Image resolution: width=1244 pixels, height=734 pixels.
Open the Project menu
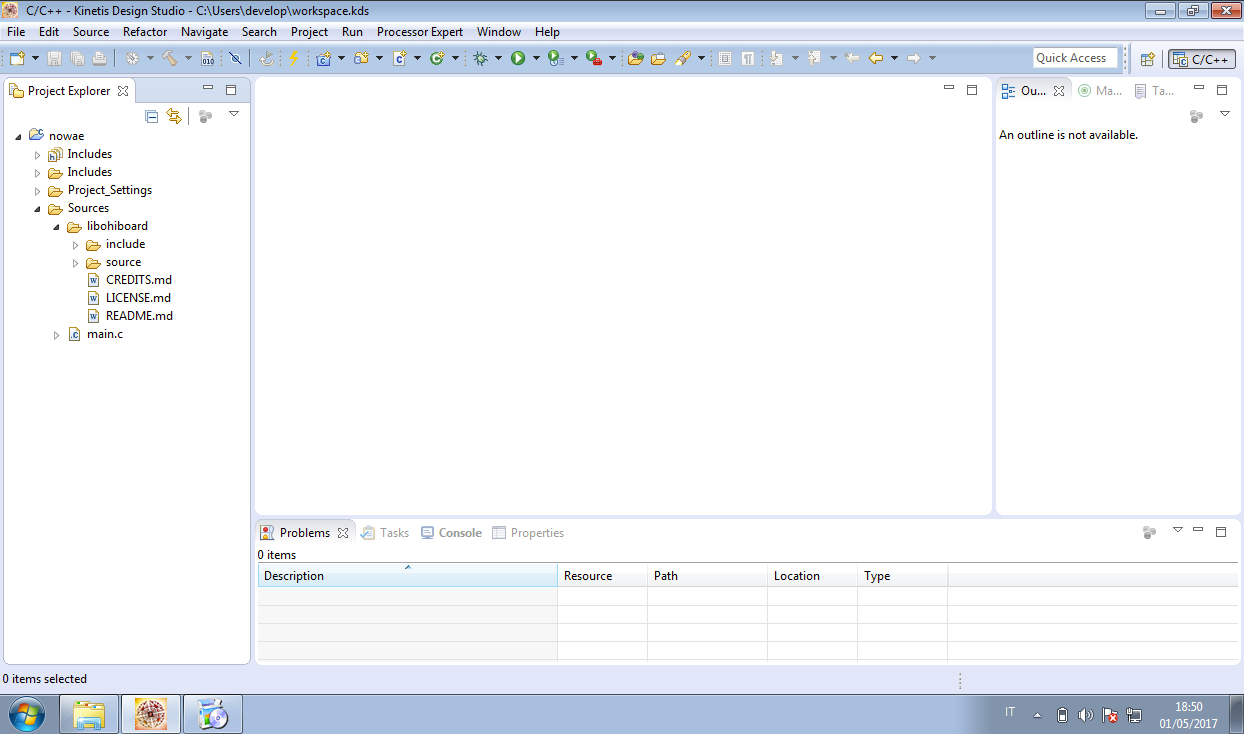coord(309,32)
